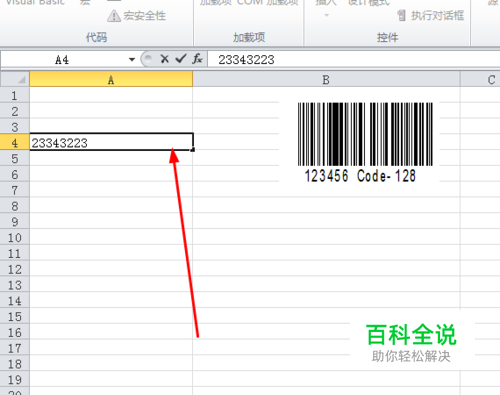Select column A header

[x=111, y=80]
